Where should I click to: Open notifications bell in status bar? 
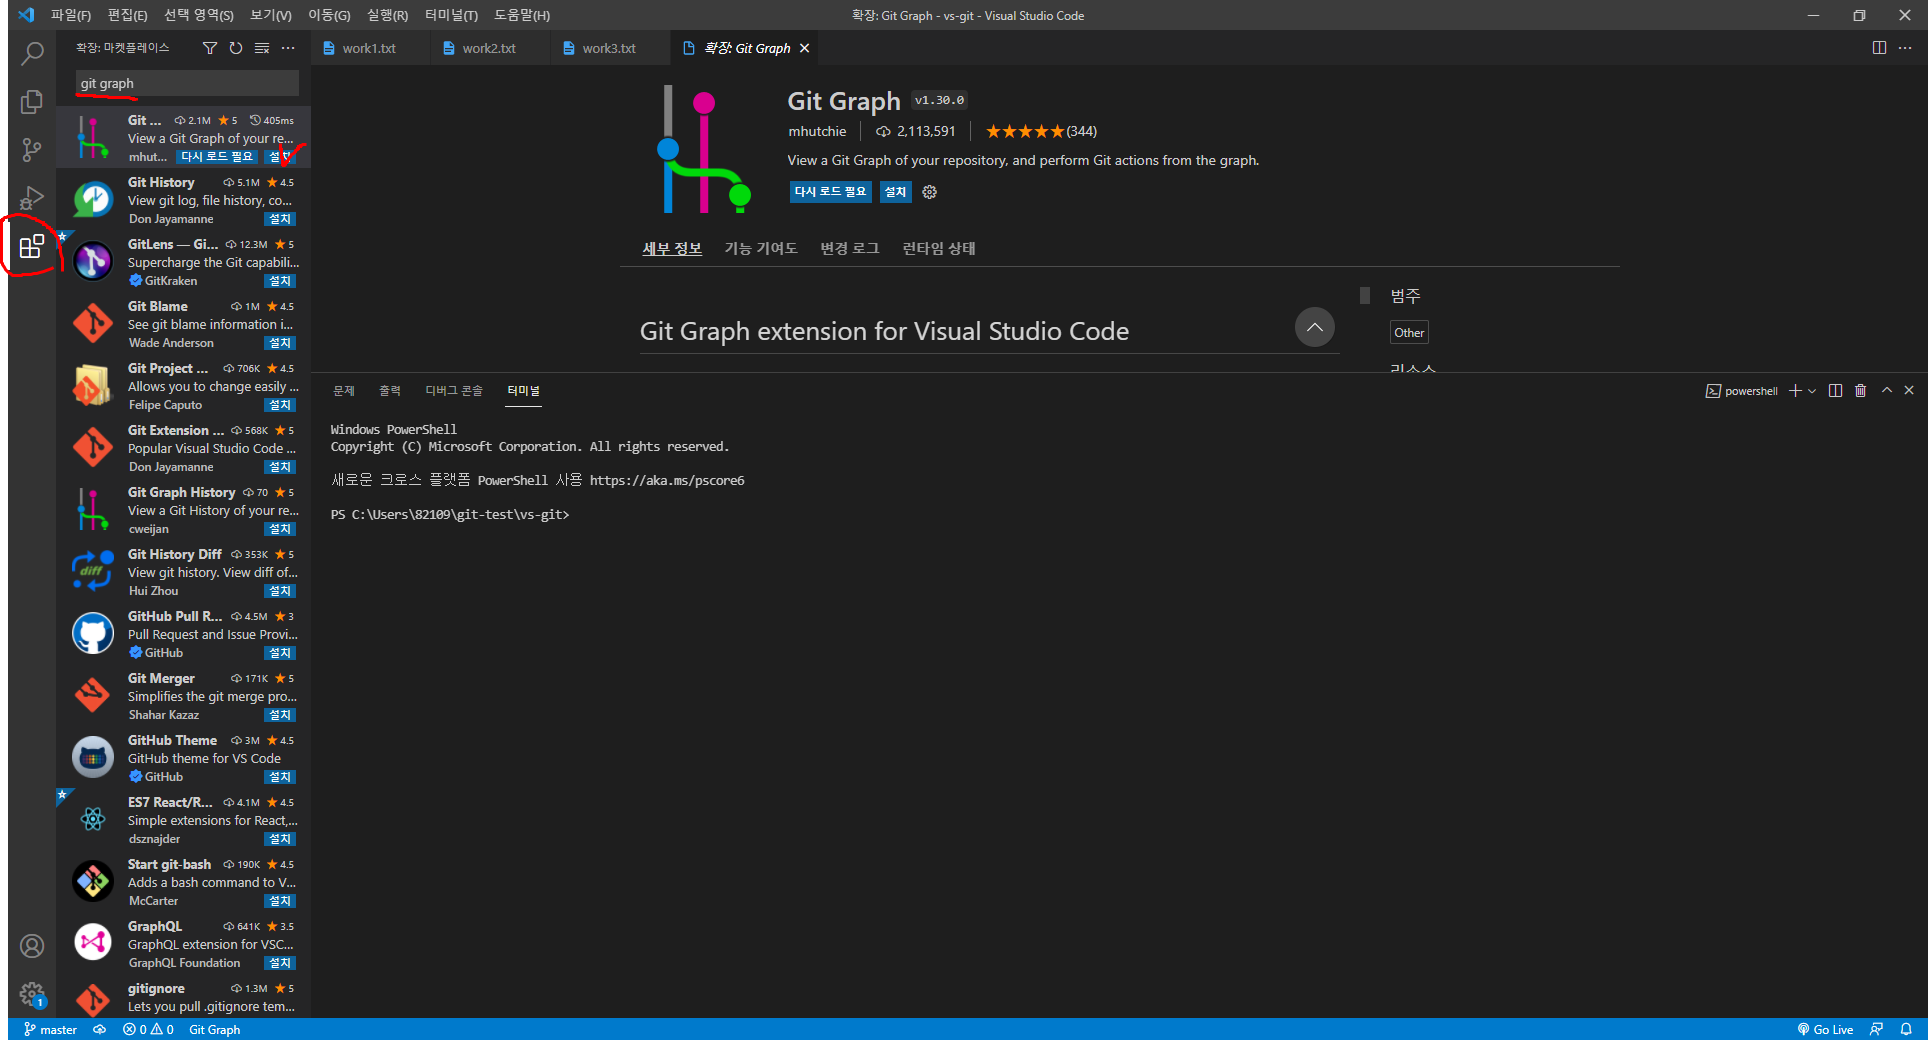coord(1906,1030)
